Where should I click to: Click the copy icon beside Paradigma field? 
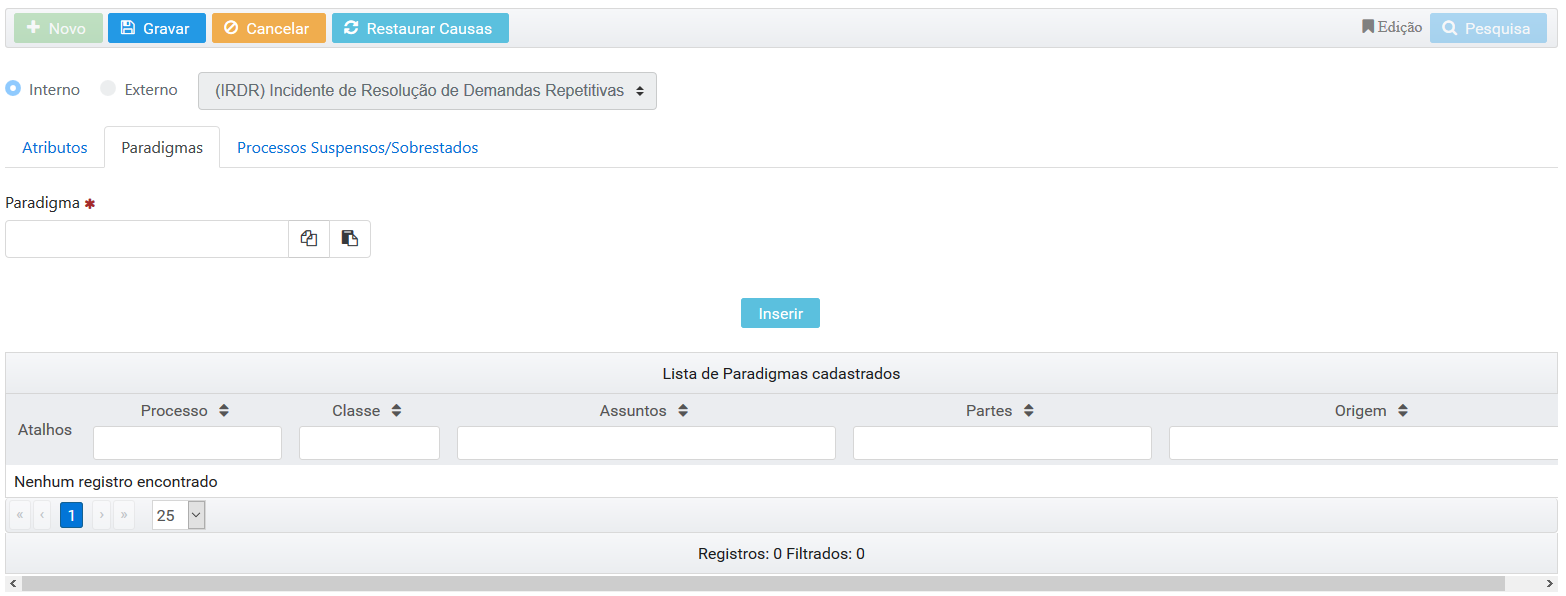[x=309, y=239]
